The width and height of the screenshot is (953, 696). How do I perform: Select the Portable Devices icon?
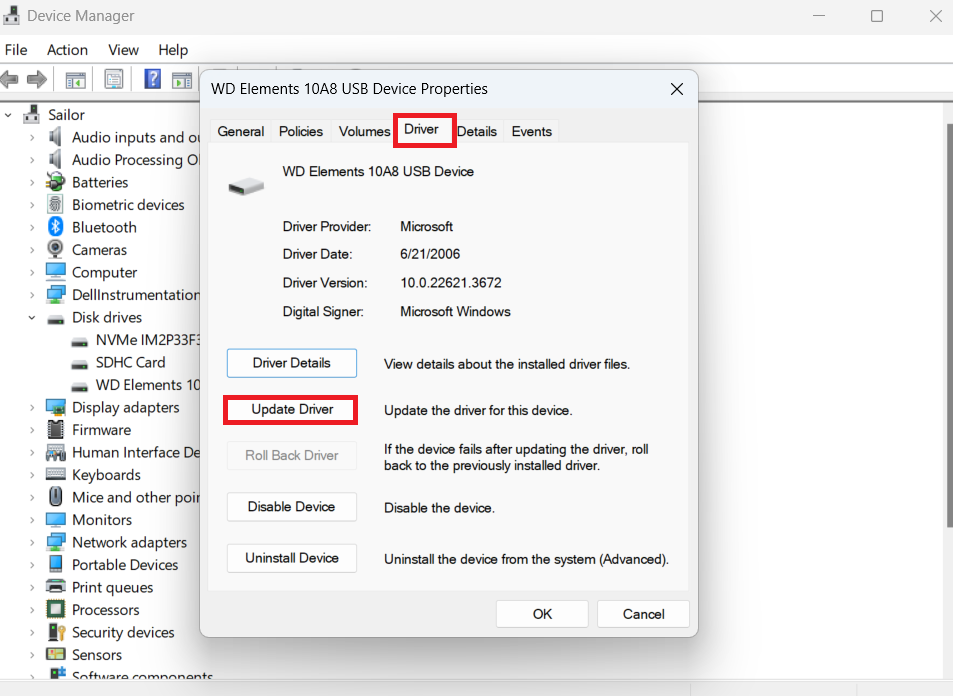[55, 564]
